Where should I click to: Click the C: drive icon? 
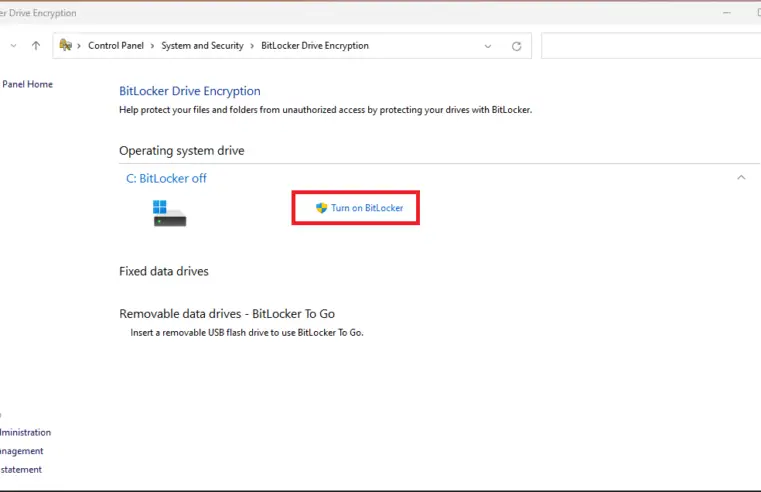click(169, 212)
